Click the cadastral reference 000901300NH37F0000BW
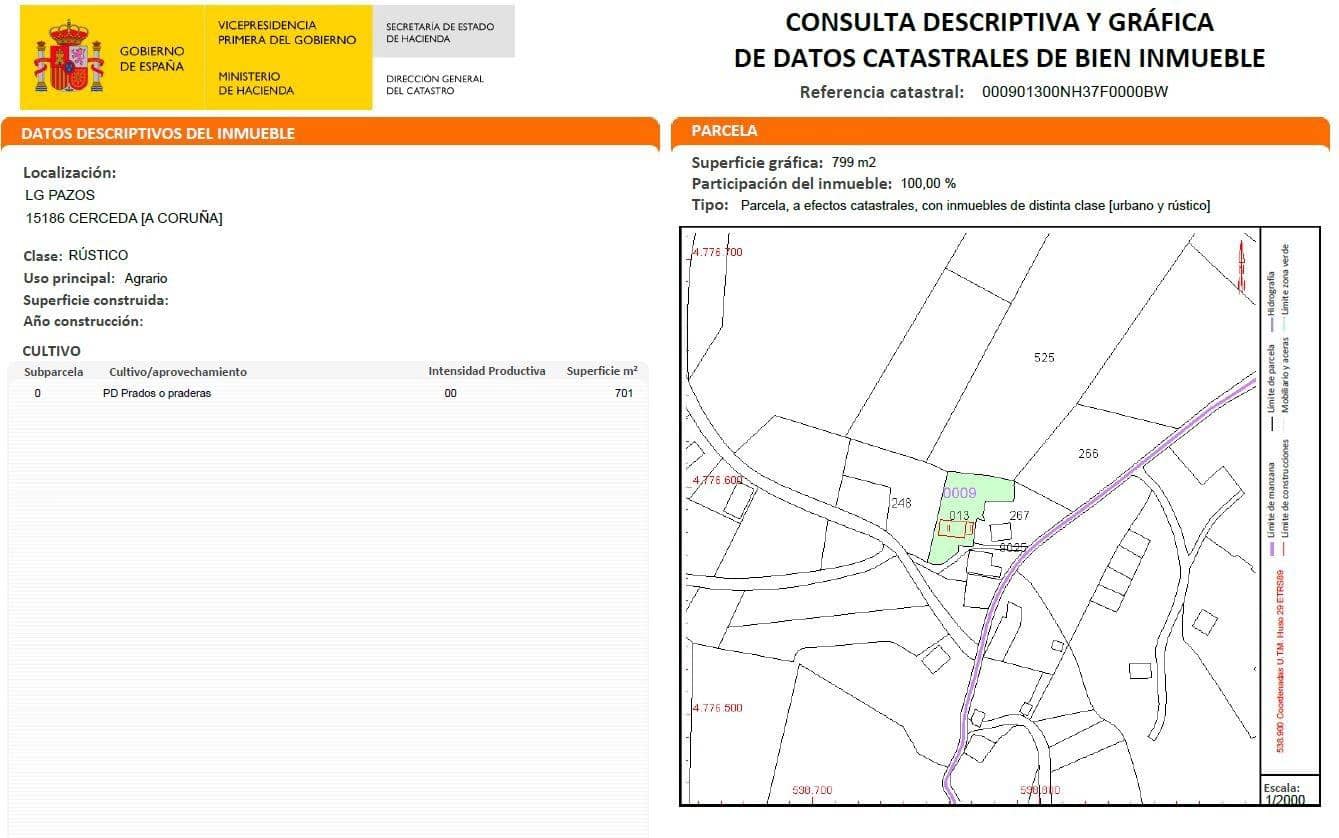The width and height of the screenshot is (1339, 838). 1074,92
